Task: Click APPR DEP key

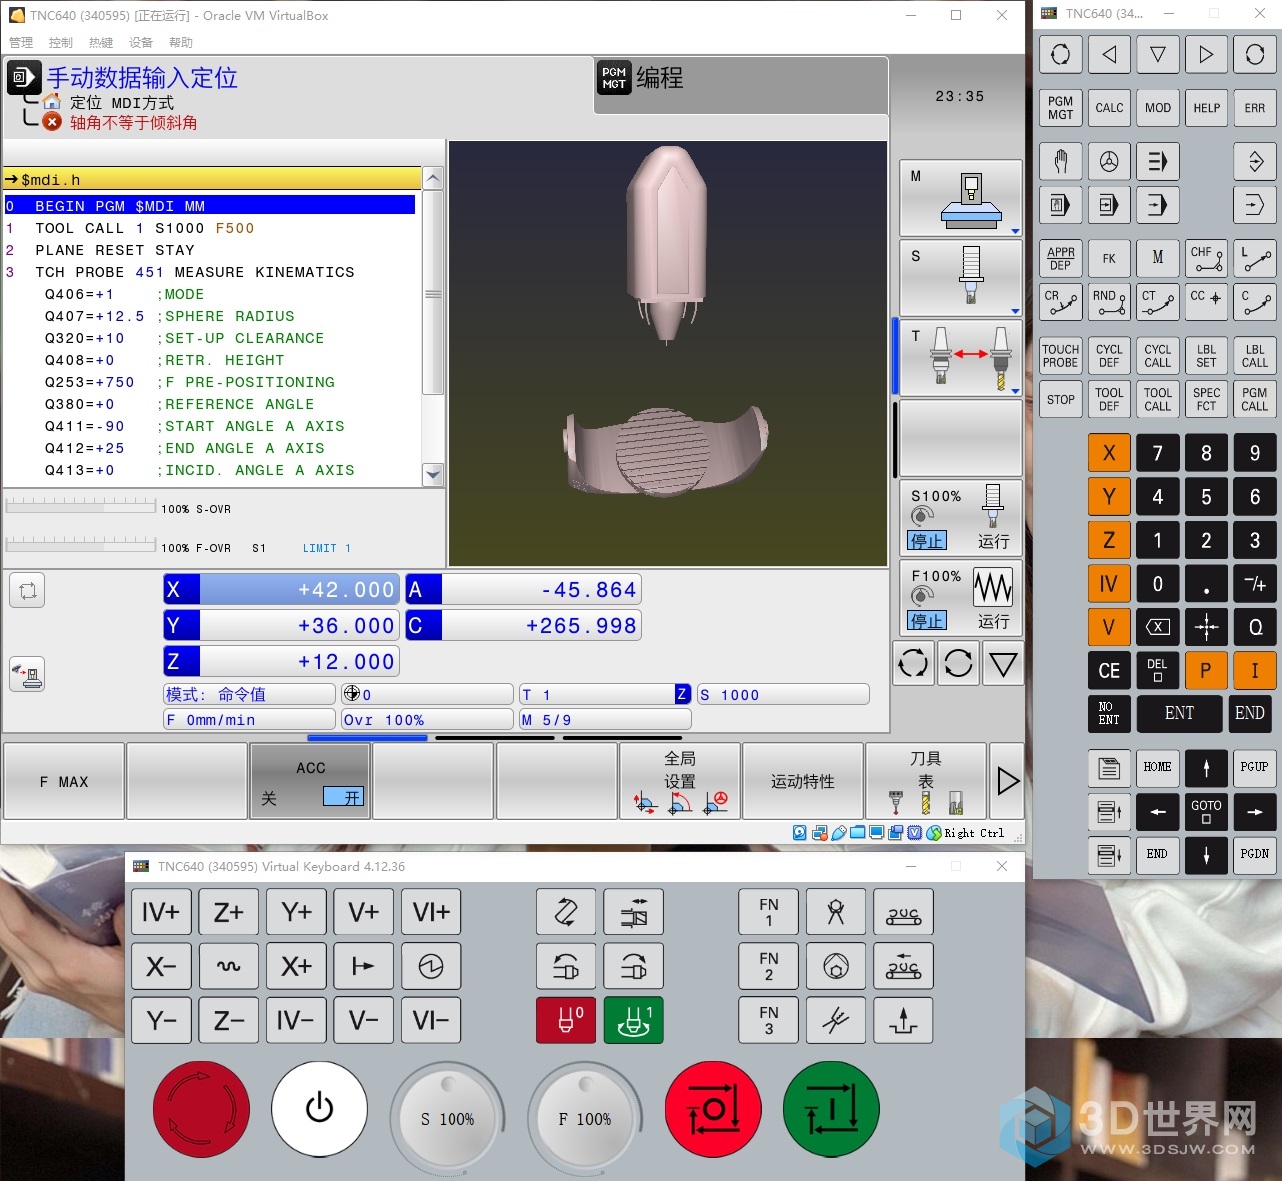Action: (1061, 258)
